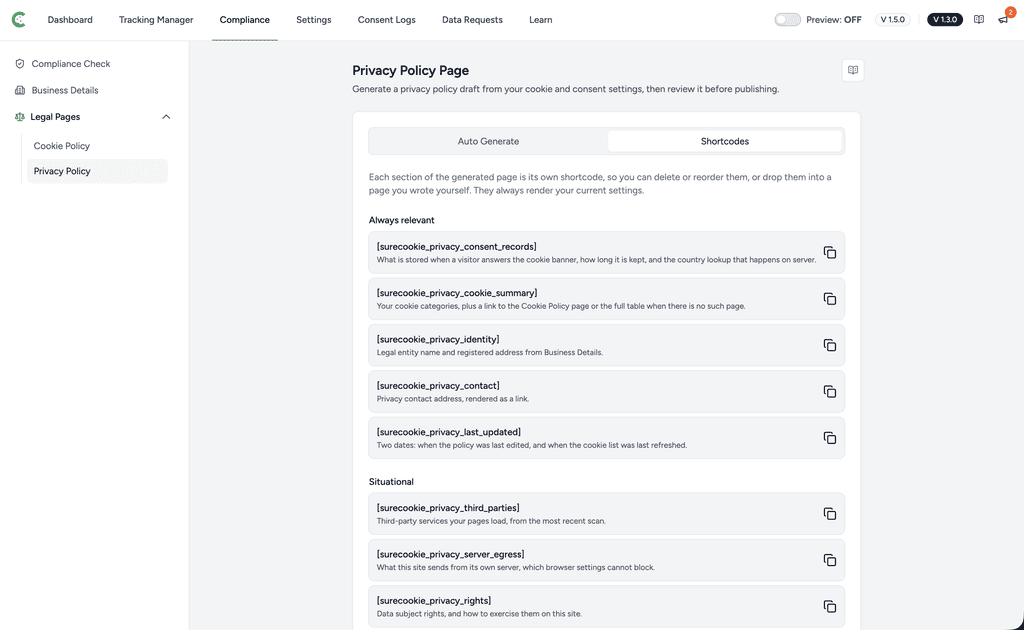Open Data Requests
Viewport: 1024px width, 630px height.
pos(472,20)
